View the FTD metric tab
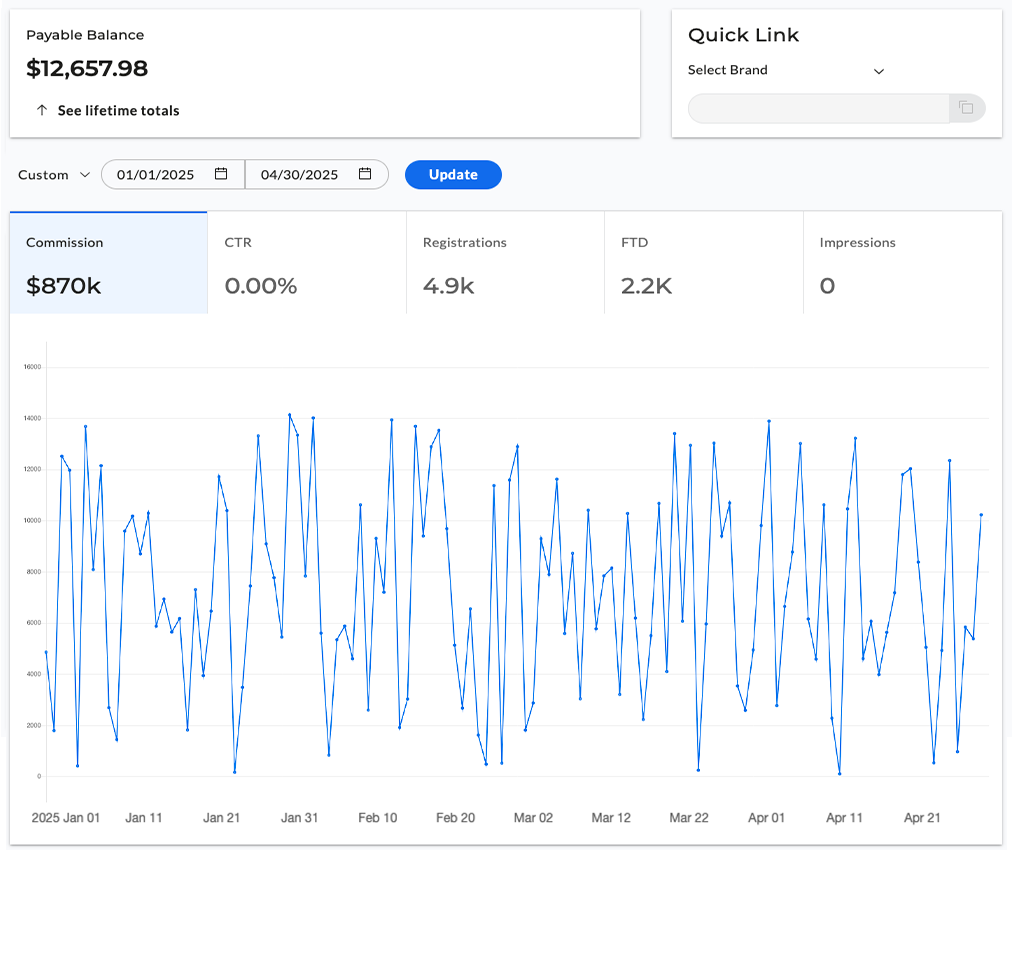1013x961 pixels. coord(703,263)
